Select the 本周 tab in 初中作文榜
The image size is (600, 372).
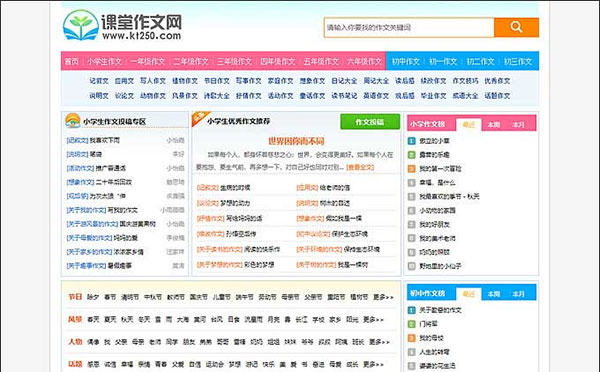coord(494,294)
